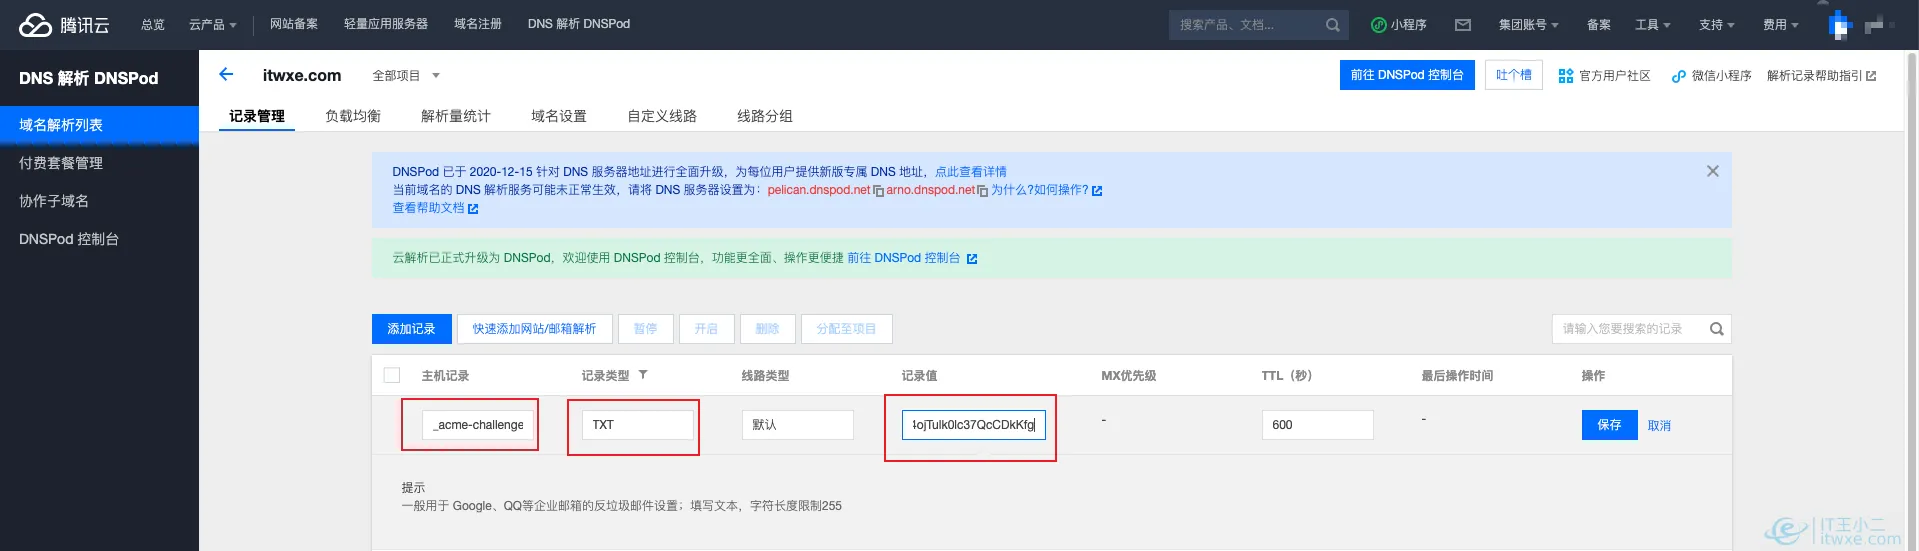This screenshot has width=1919, height=551.
Task: Go back with the left arrow icon
Action: point(226,74)
